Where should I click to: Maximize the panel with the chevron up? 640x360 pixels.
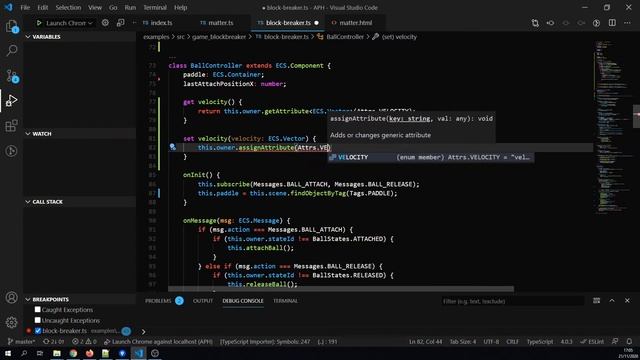click(612, 300)
